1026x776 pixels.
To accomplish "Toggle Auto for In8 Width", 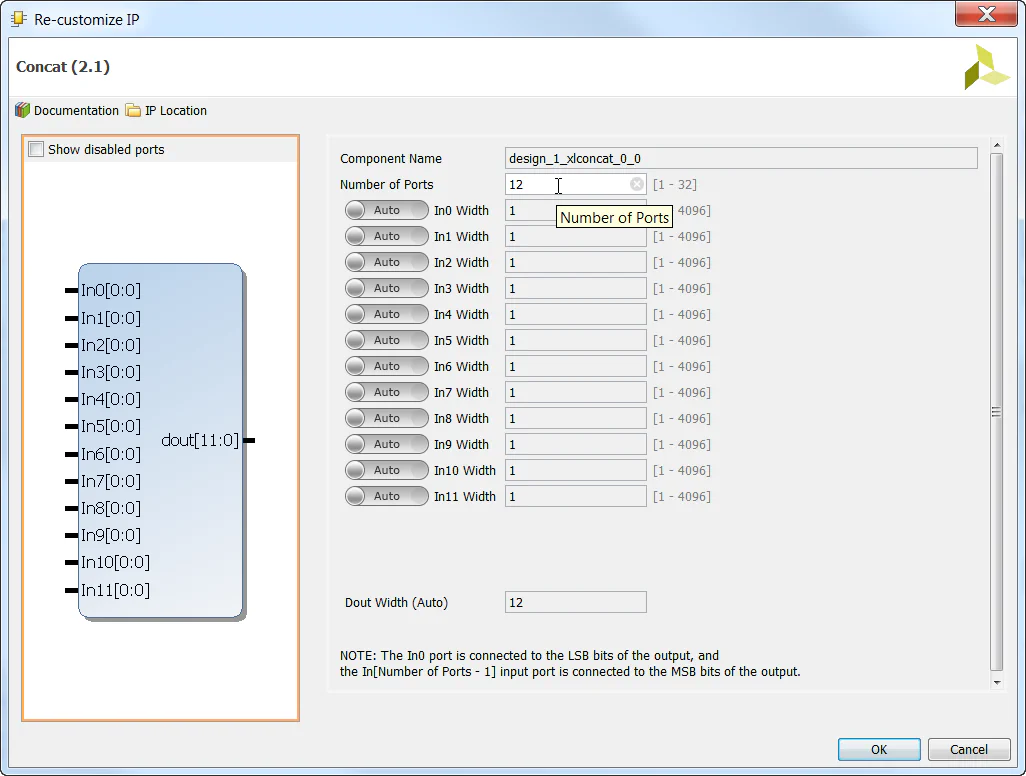I will coord(386,418).
